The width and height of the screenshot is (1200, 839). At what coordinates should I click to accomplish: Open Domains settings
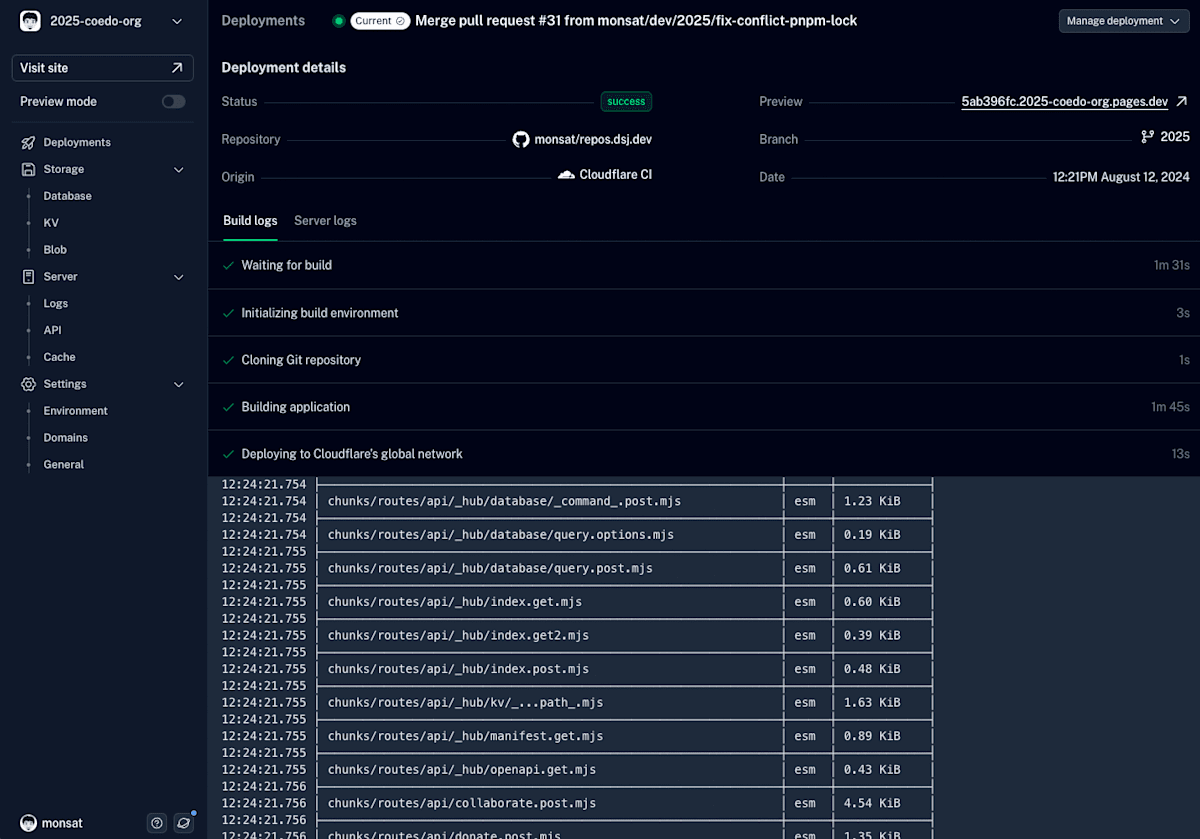(65, 438)
